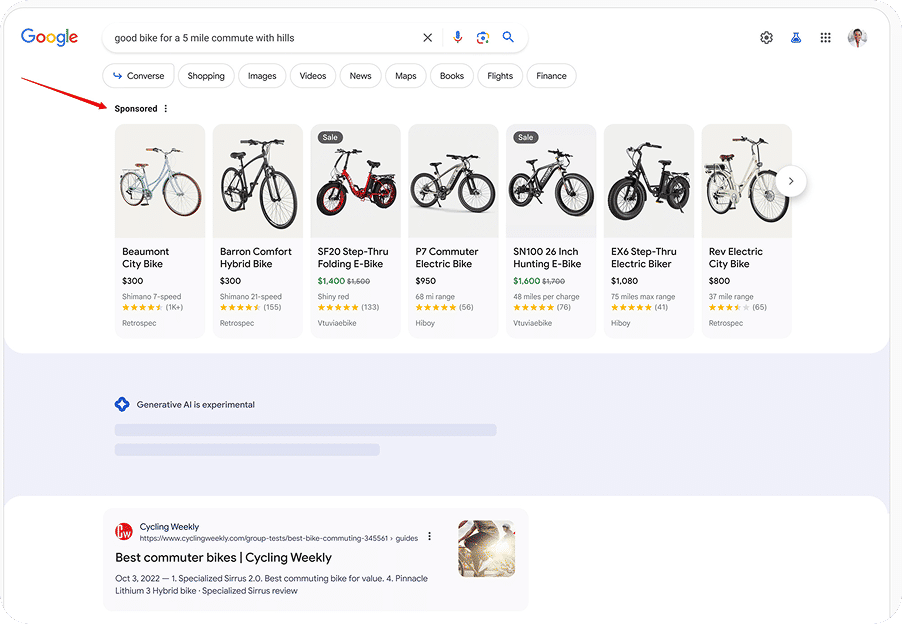Click the Shimano 21-speed spec text

[x=251, y=297]
